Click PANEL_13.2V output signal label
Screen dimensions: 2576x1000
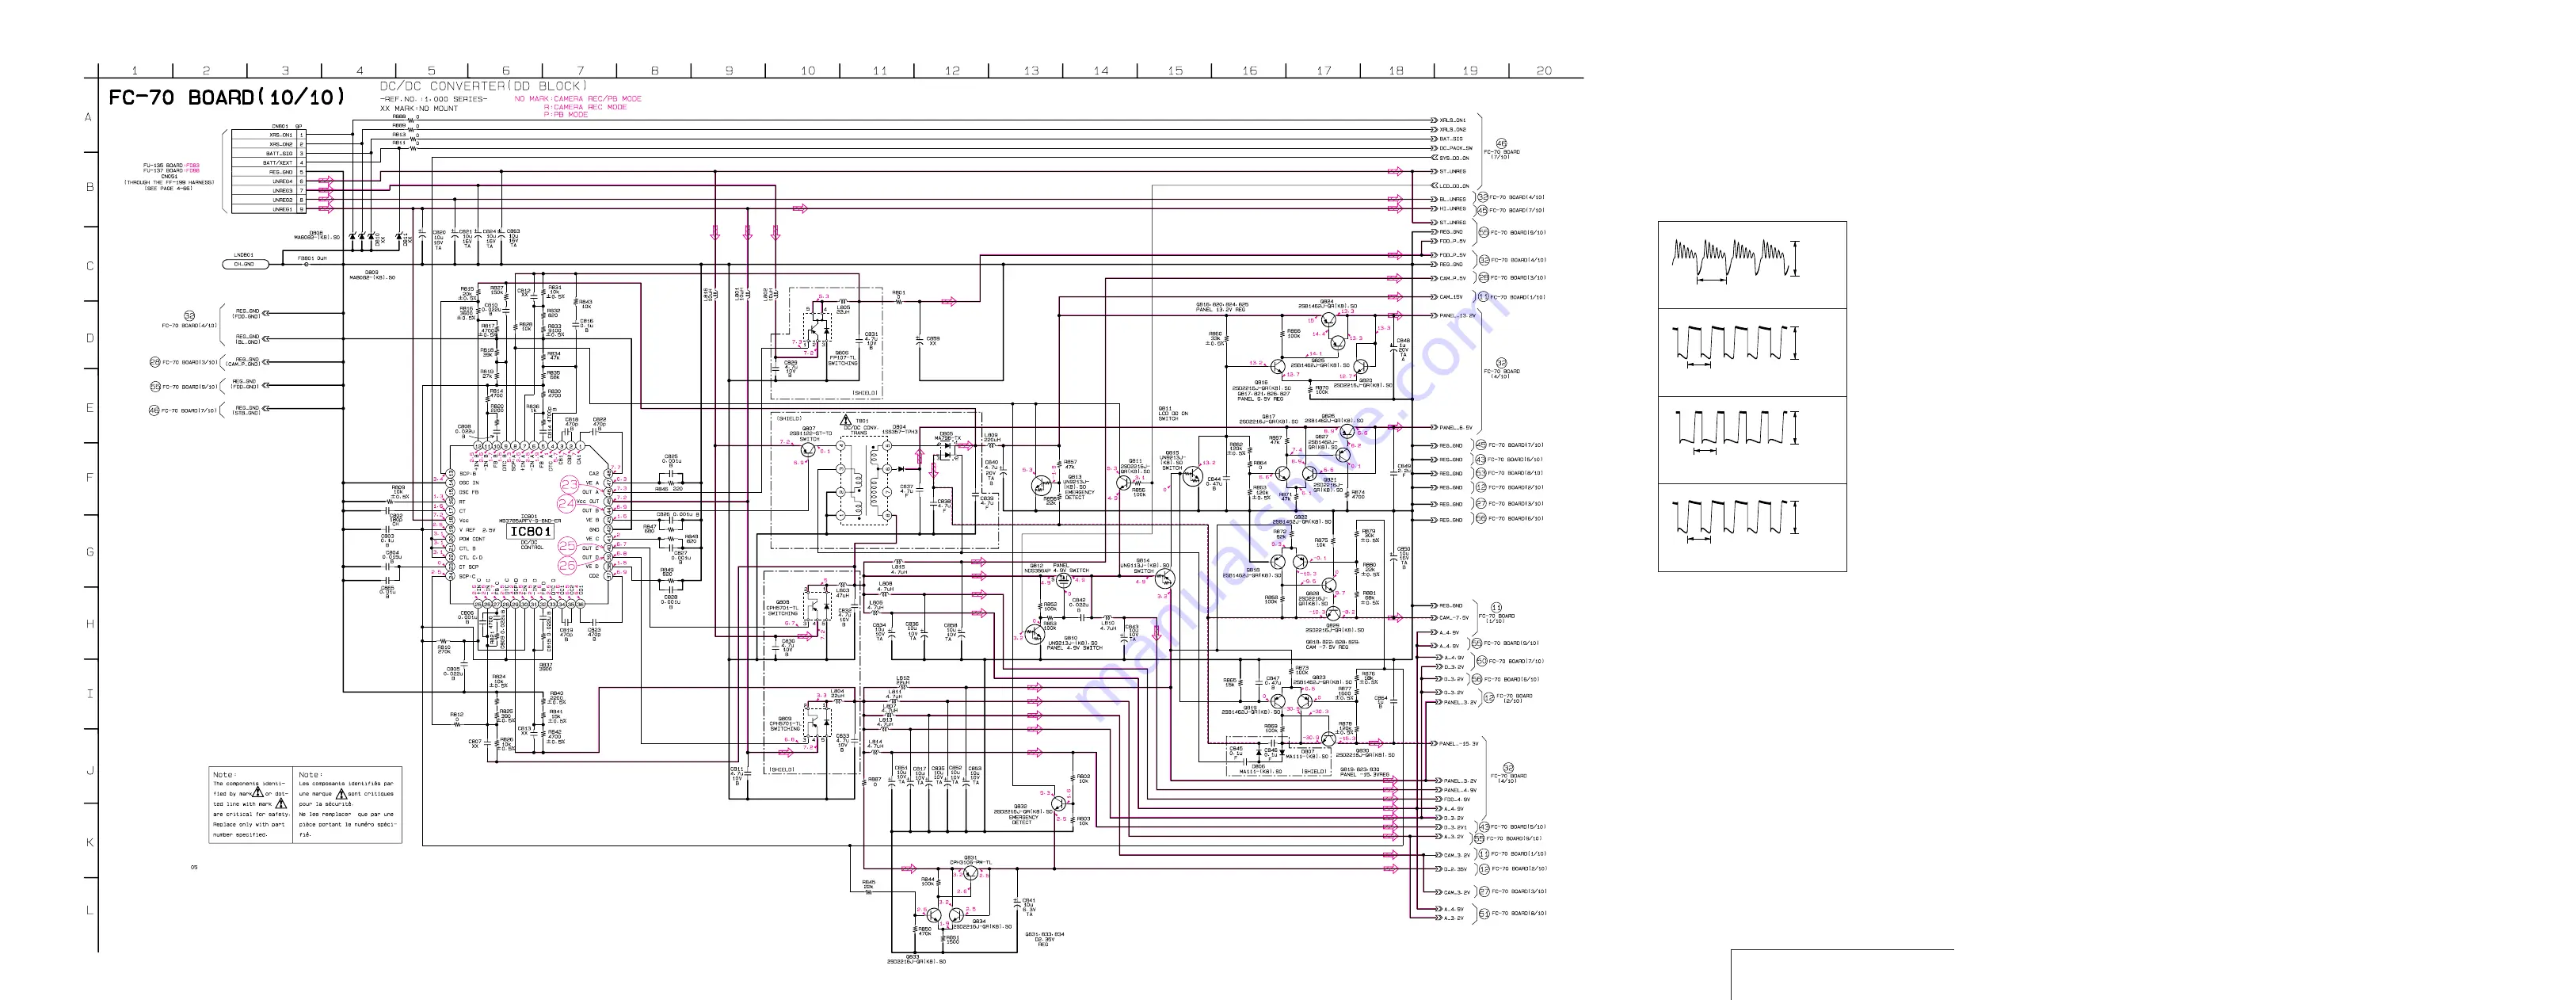(1458, 316)
